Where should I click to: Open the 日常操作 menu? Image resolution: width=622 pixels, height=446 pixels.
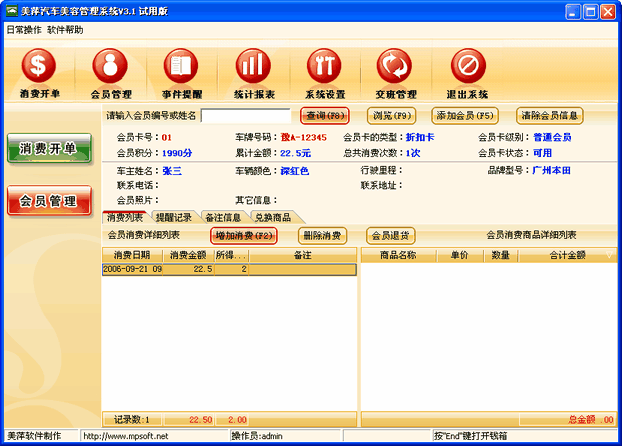[24, 30]
